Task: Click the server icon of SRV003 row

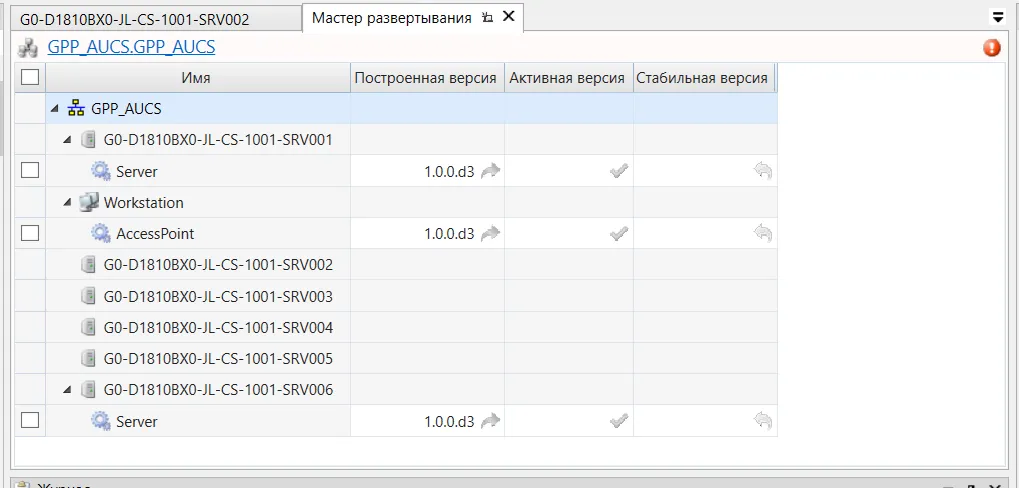Action: click(x=88, y=296)
